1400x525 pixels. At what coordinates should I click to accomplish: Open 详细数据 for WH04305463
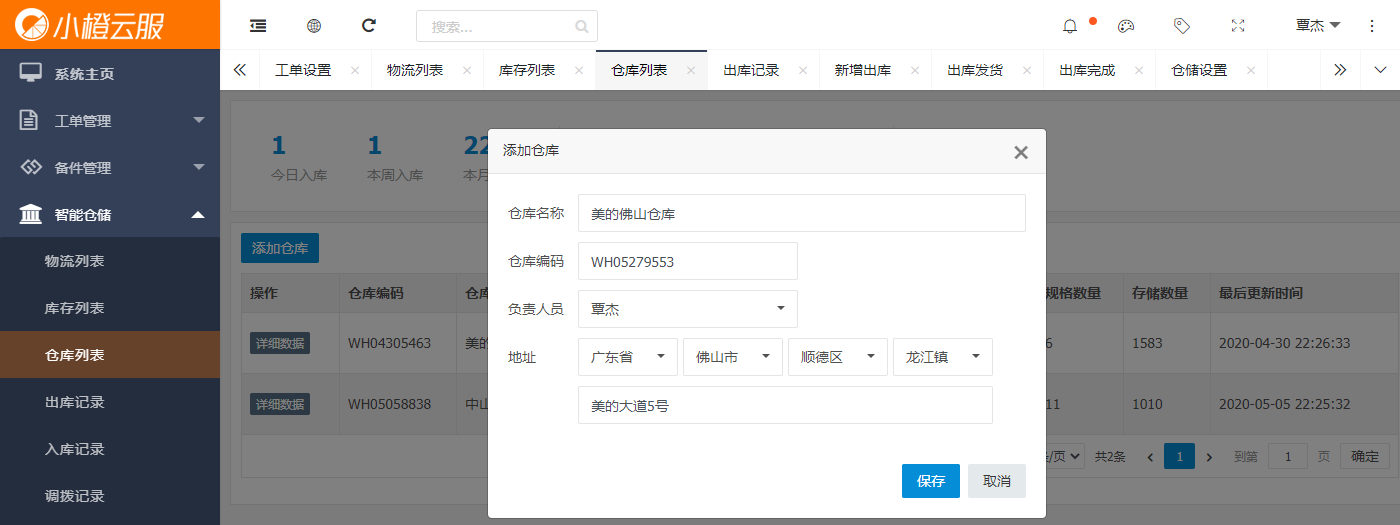point(280,343)
